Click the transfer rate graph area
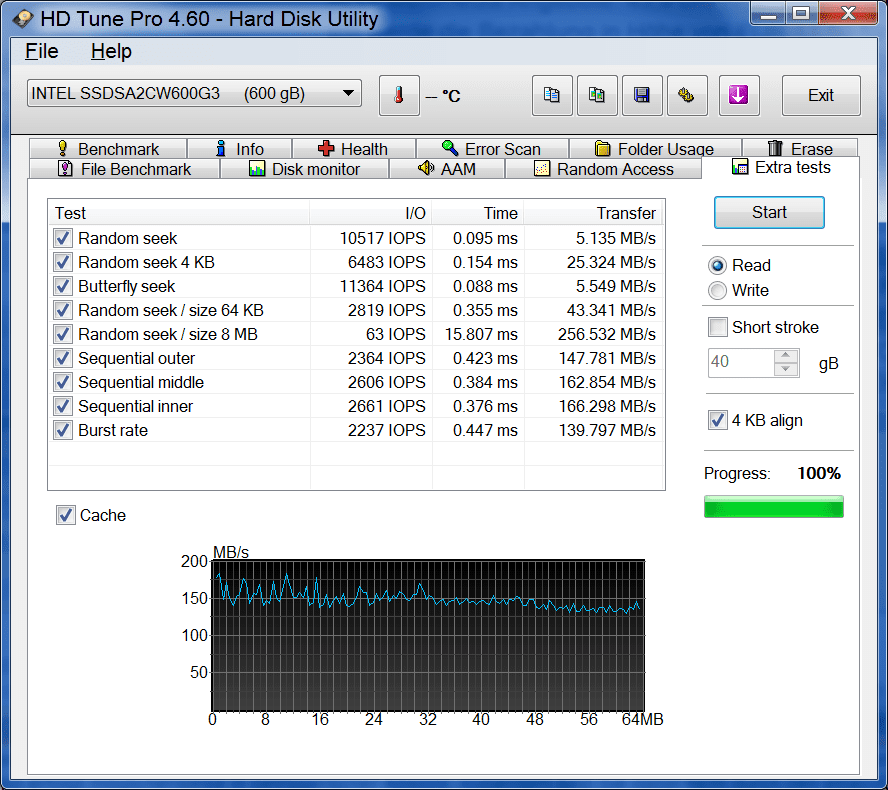This screenshot has width=888, height=790. coord(428,635)
